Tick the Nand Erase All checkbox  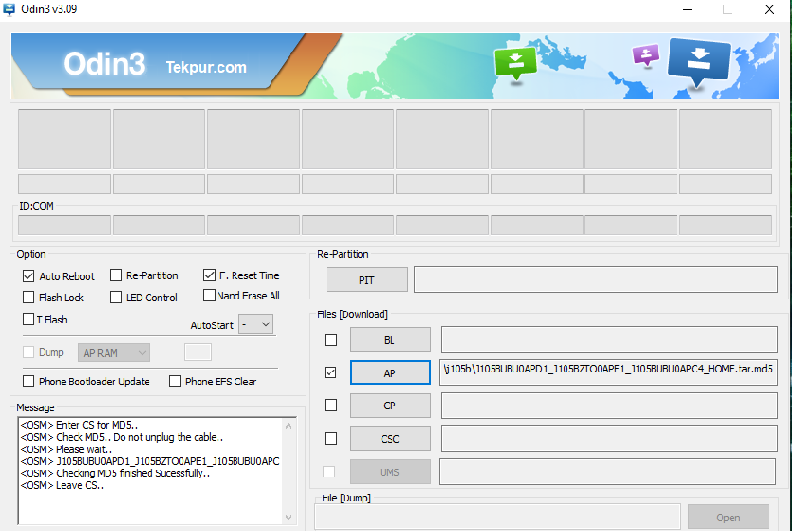pyautogui.click(x=209, y=295)
